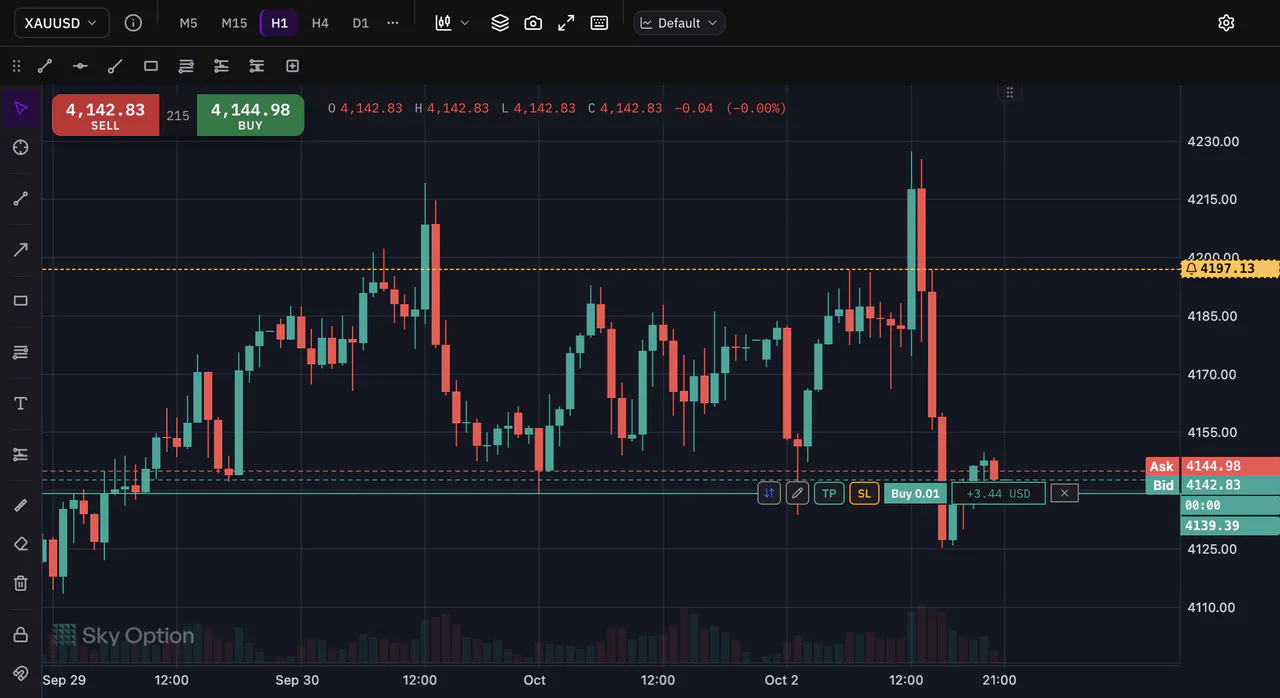This screenshot has width=1280, height=698.
Task: Select the text tool in left sidebar
Action: click(20, 403)
